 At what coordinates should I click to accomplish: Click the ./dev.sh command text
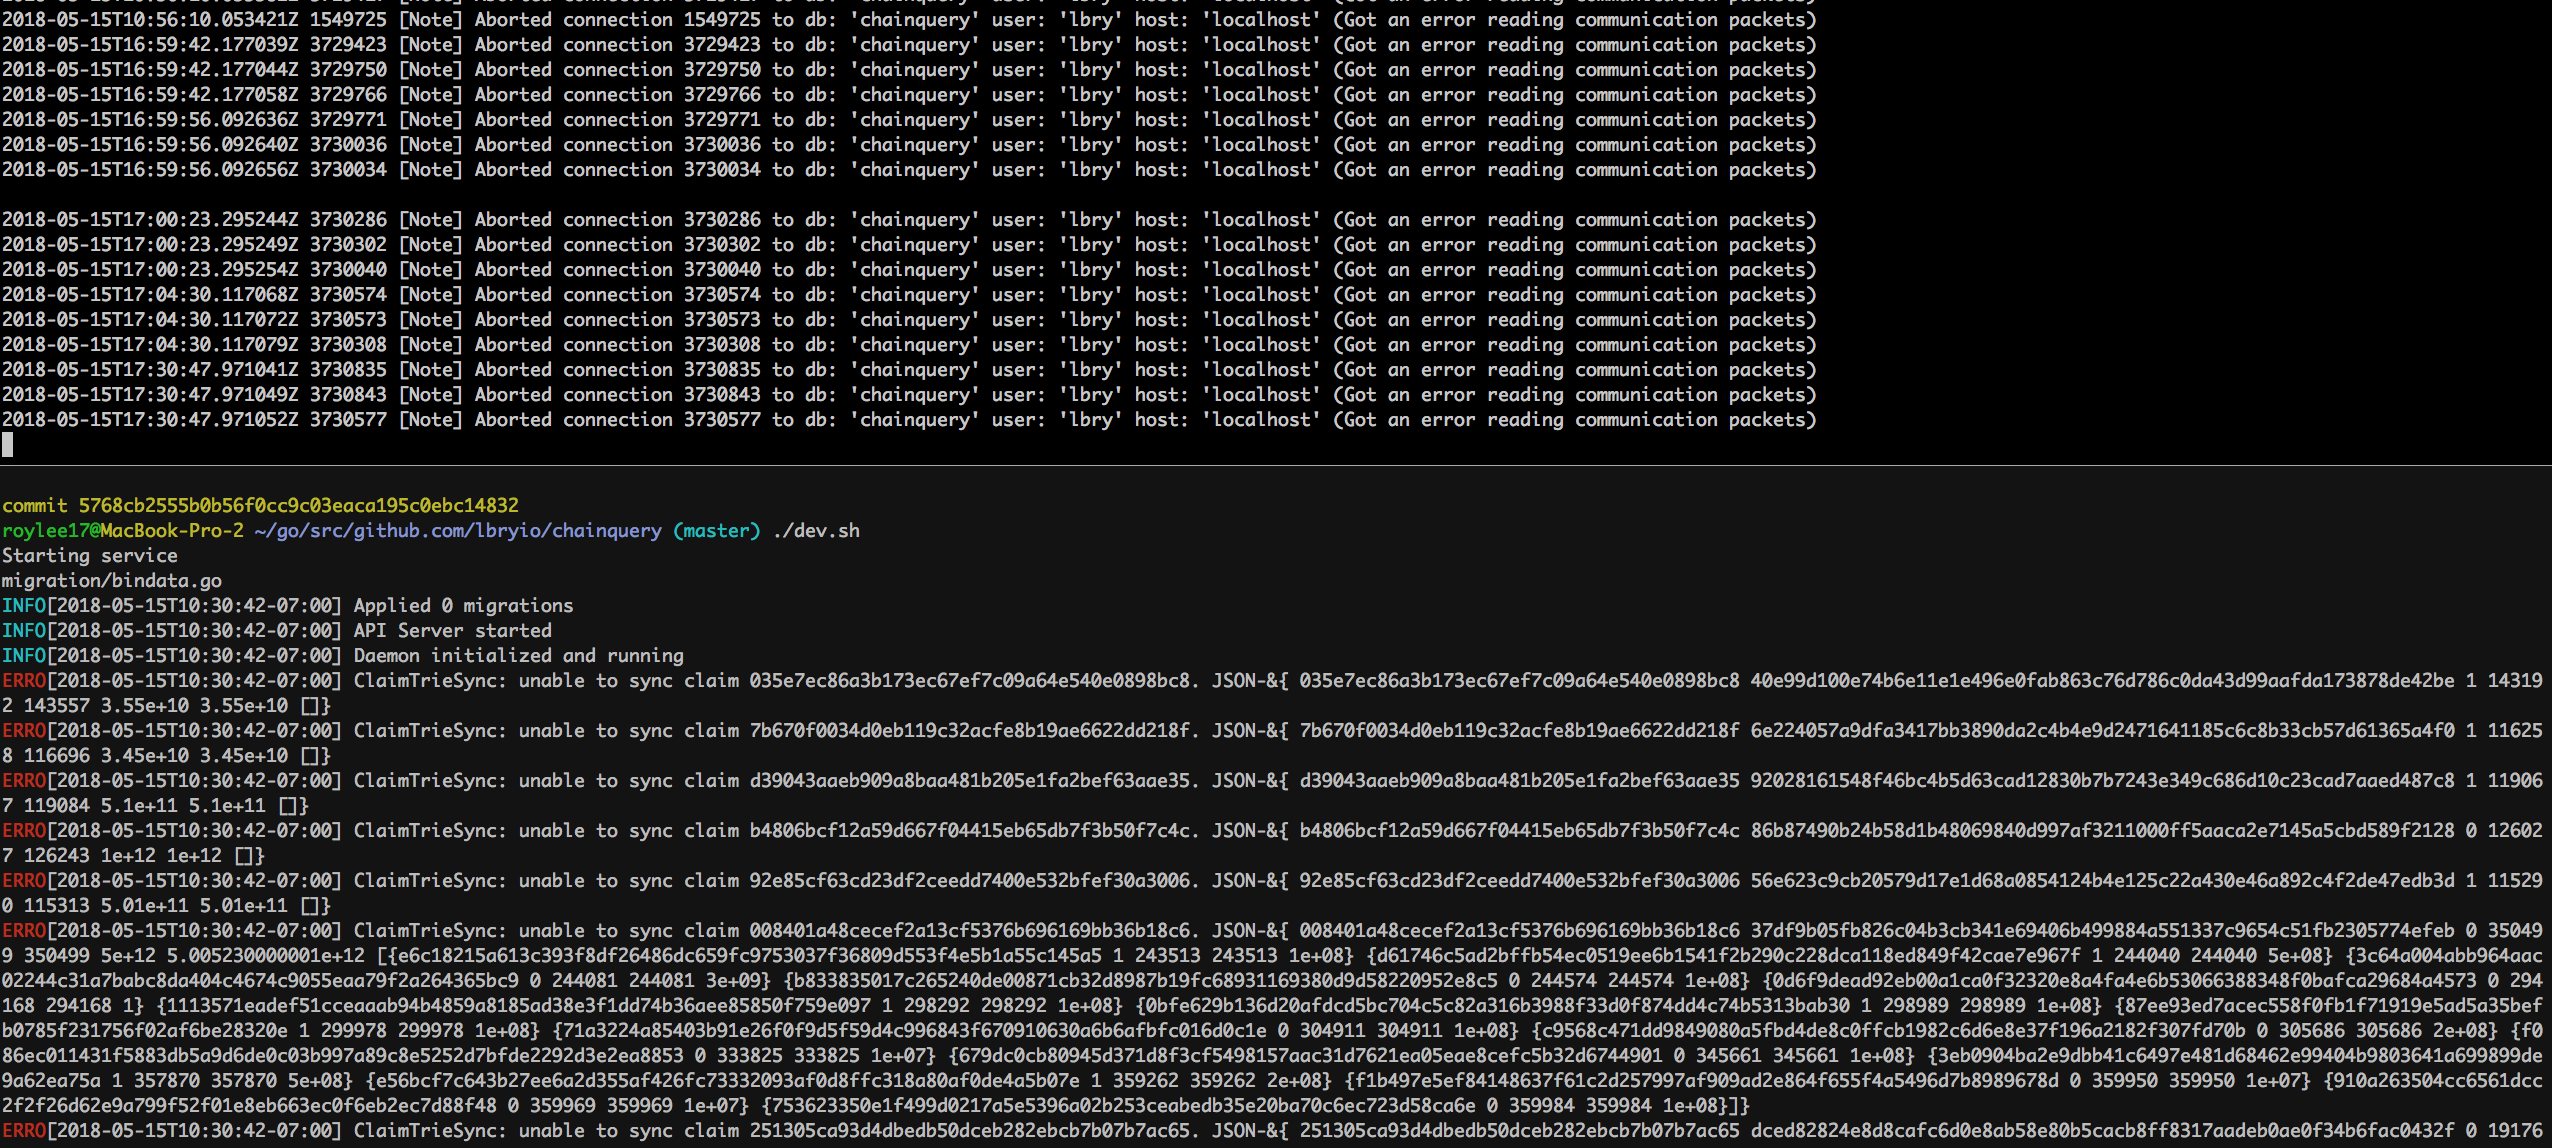[816, 531]
